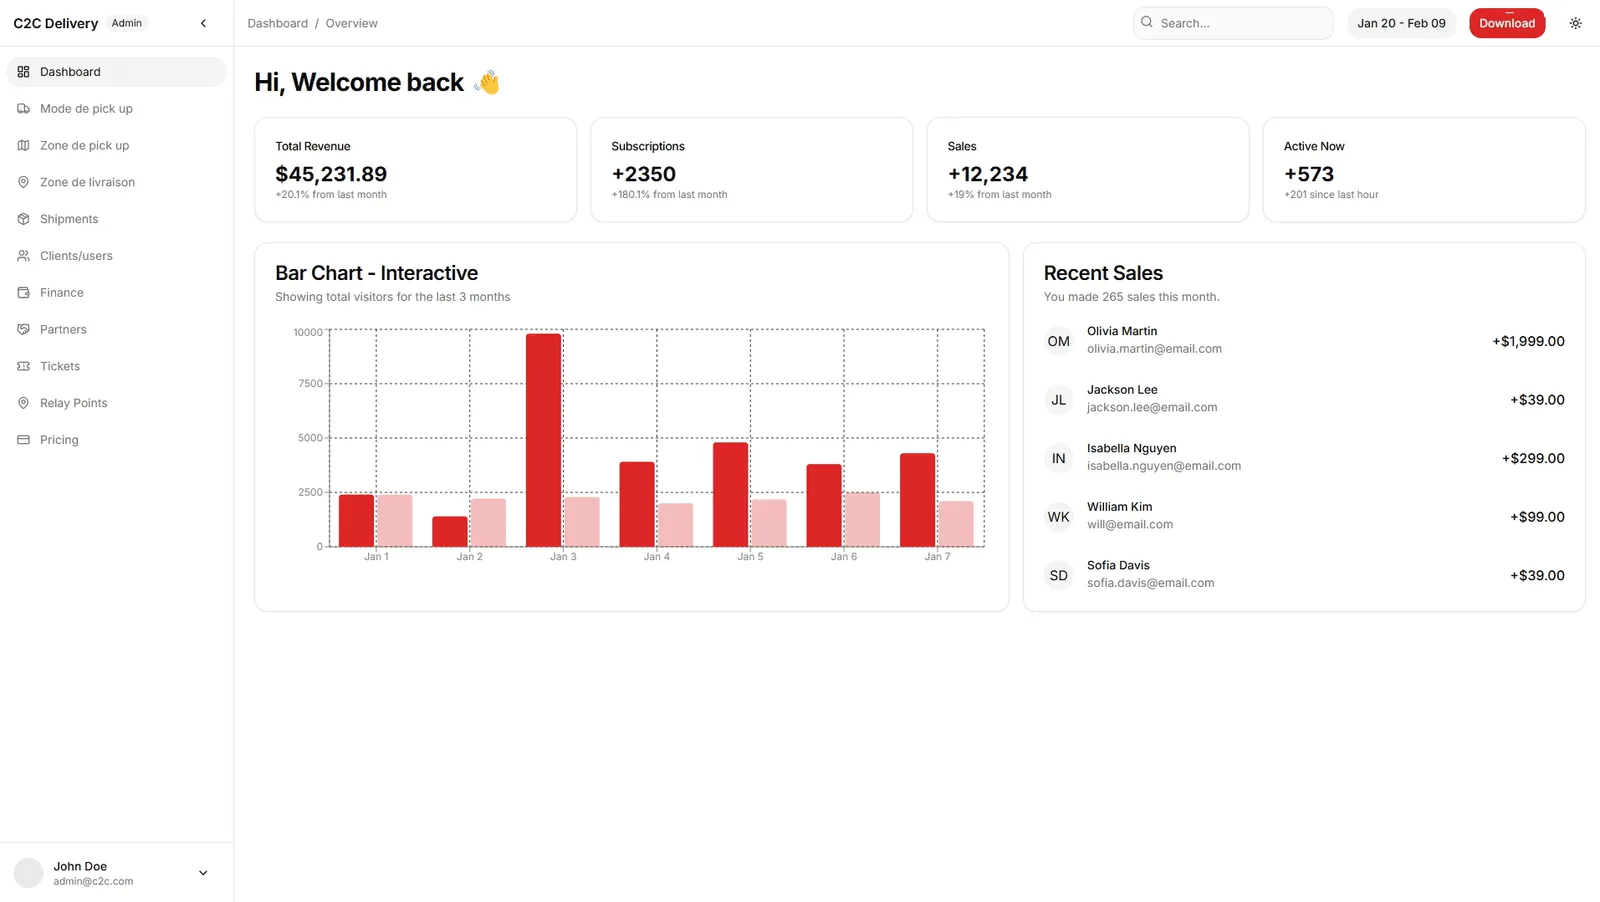Open the Shipments section
The image size is (1600, 902).
coord(116,219)
